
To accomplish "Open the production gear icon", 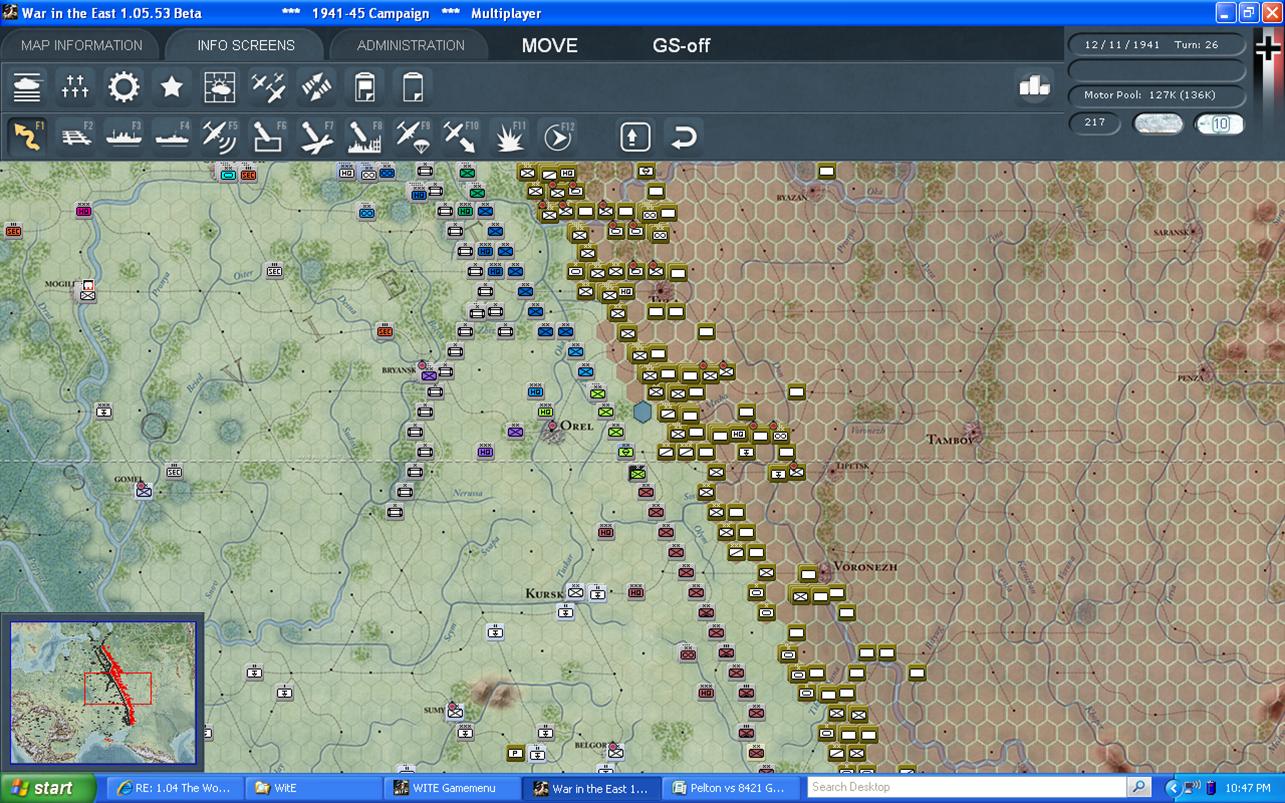I will point(124,87).
